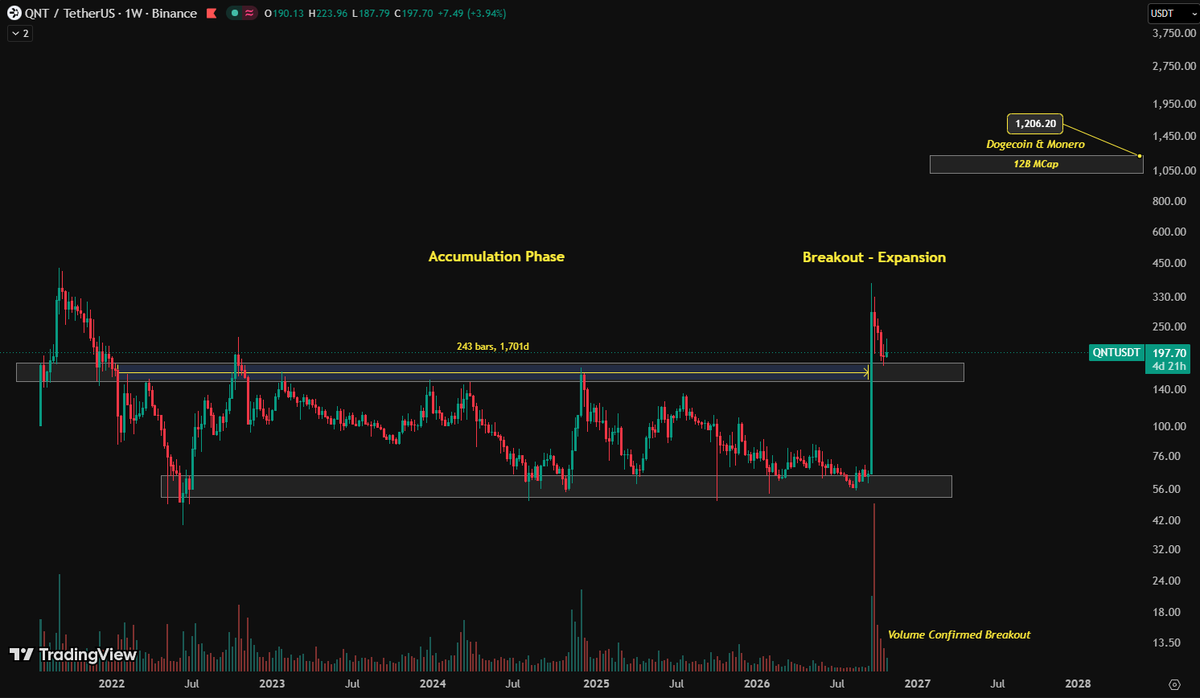Viewport: 1200px width, 698px height.
Task: Click the QNTUSDT symbol price label
Action: pos(1116,353)
